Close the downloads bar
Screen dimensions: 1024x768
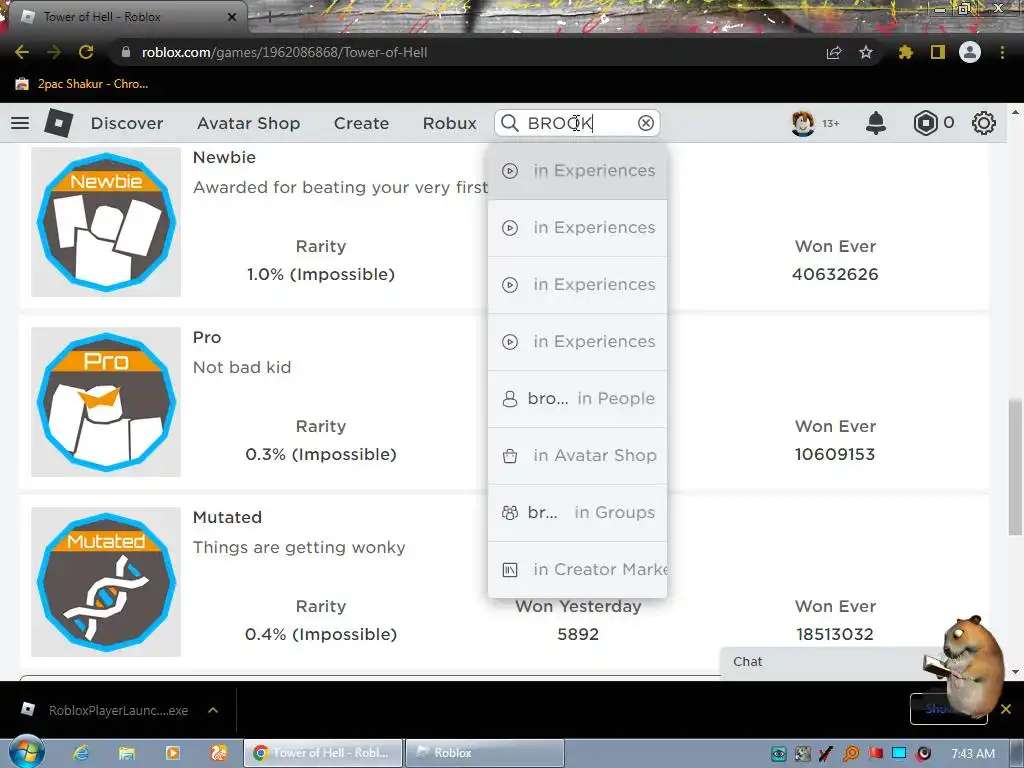(1006, 709)
